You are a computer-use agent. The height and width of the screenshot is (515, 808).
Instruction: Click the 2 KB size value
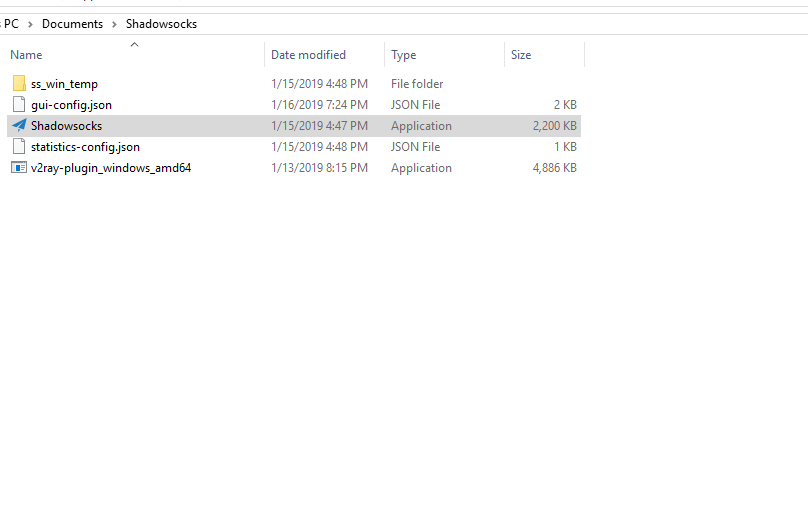pyautogui.click(x=565, y=105)
